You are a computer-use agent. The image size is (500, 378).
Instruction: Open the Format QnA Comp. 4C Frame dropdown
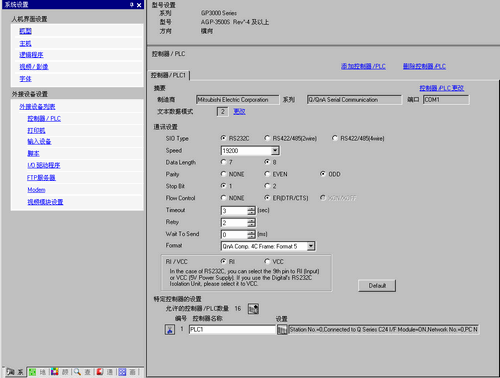[x=311, y=246]
